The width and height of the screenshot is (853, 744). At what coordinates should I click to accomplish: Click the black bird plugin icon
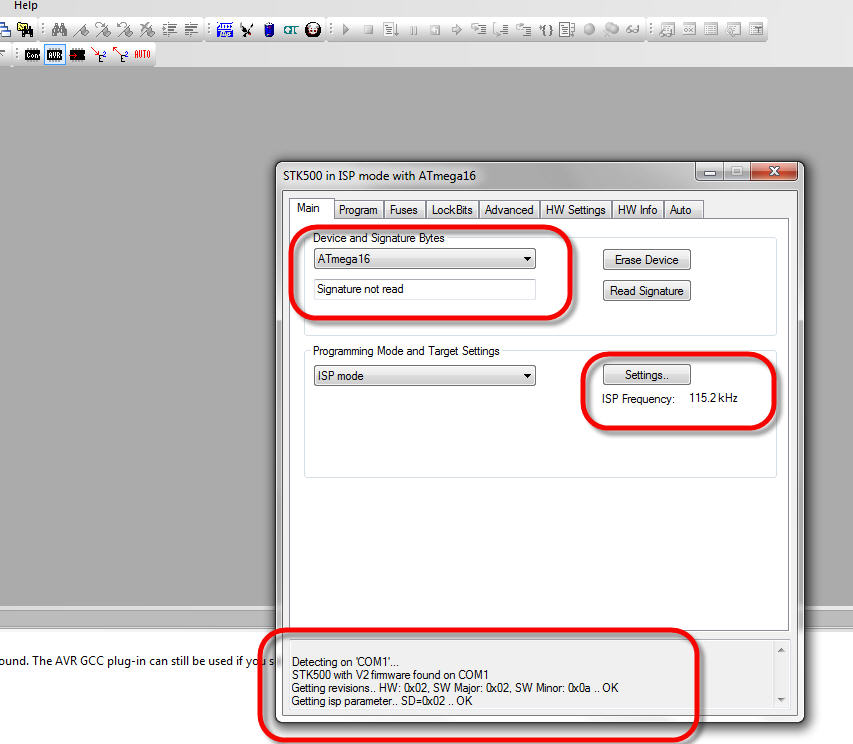click(247, 29)
